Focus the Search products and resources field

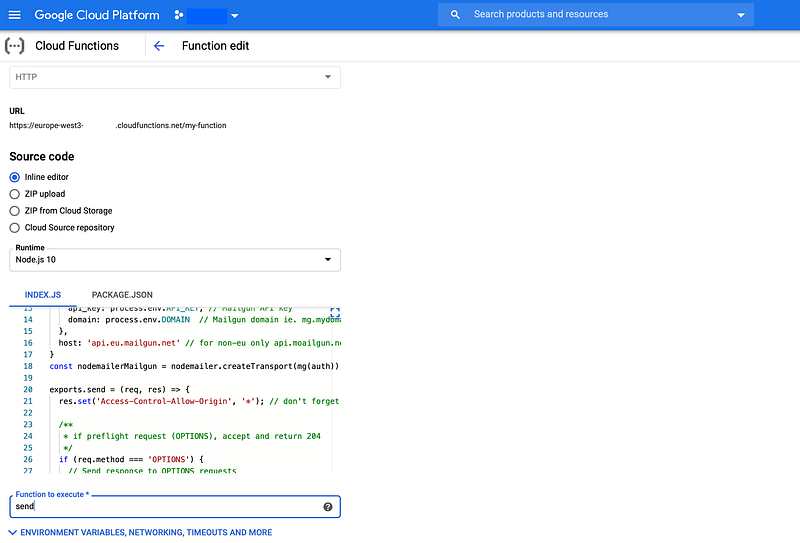(596, 14)
